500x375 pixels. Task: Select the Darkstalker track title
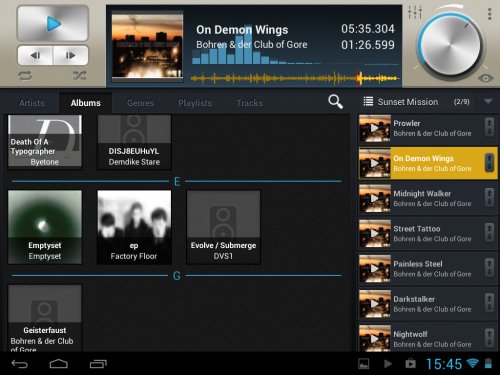(x=414, y=299)
